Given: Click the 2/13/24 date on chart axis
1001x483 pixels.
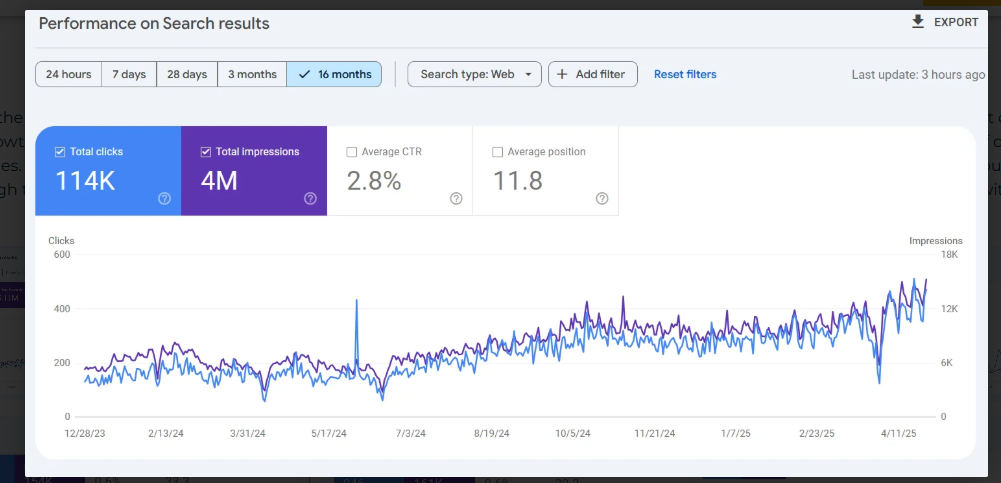Looking at the screenshot, I should point(166,433).
